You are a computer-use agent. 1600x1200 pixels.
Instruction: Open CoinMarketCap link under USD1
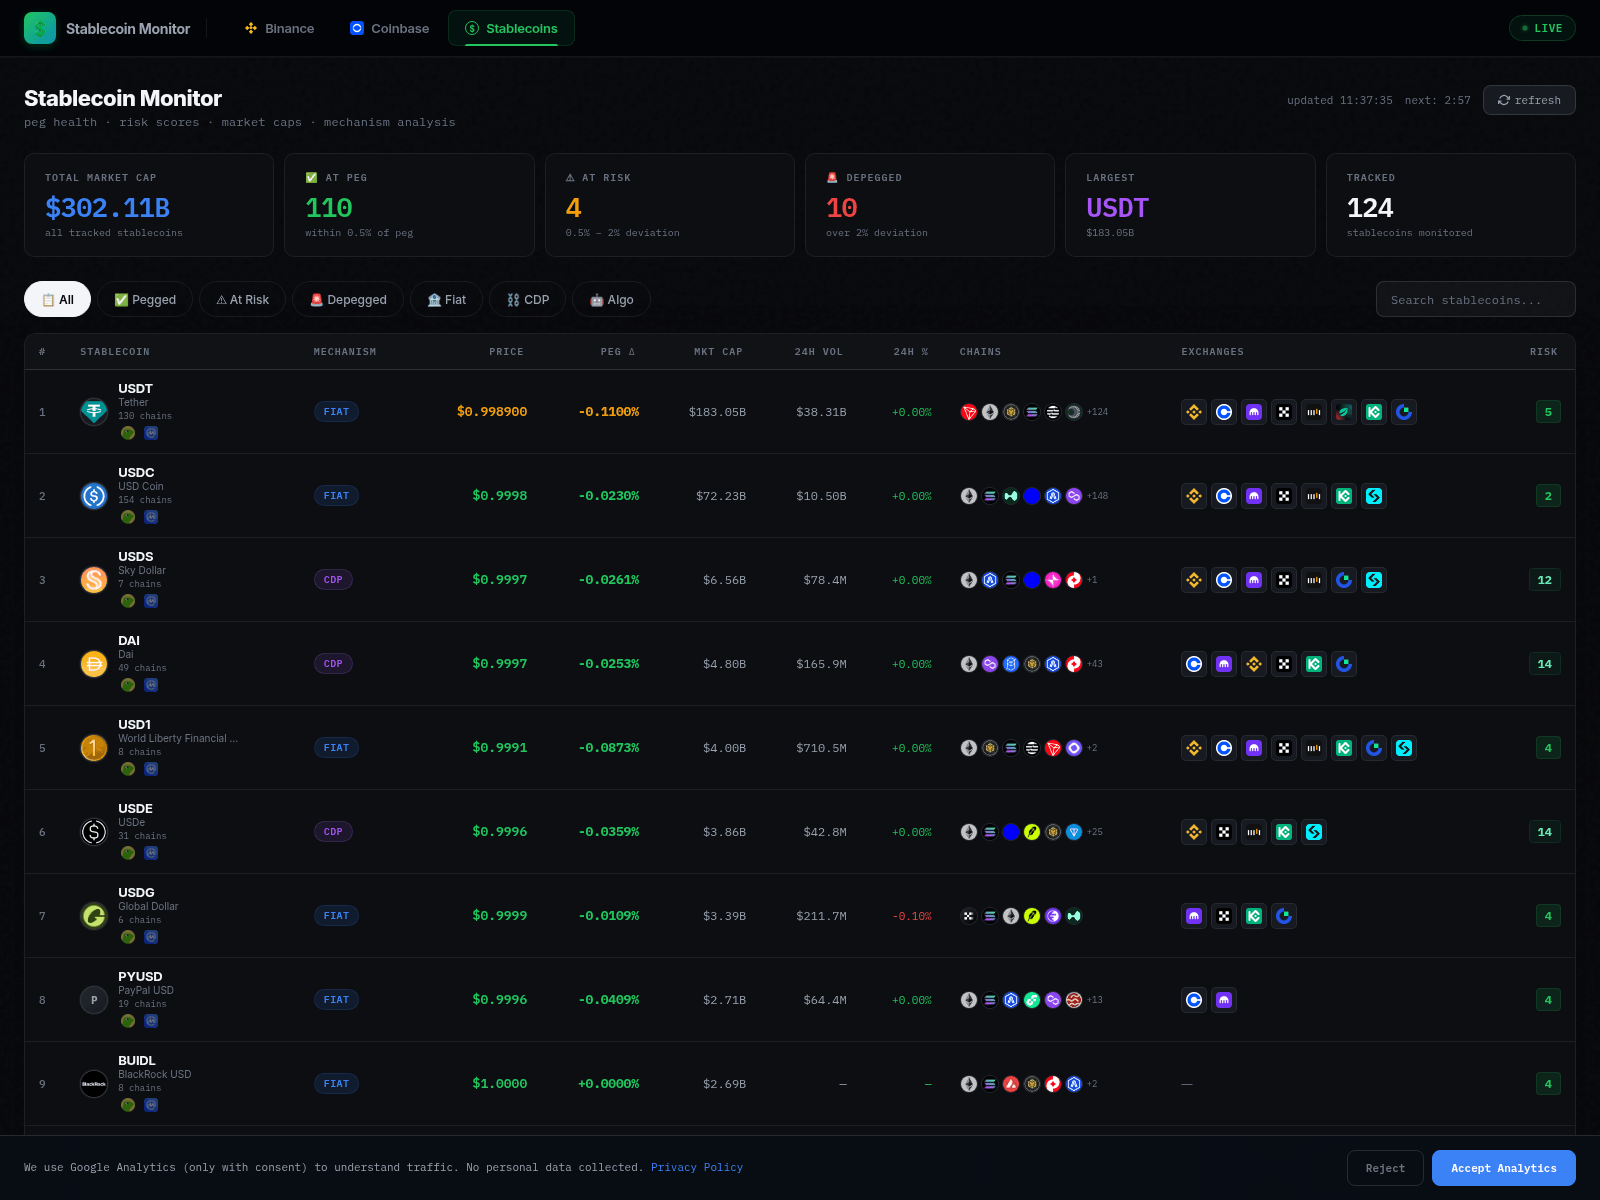pos(151,769)
